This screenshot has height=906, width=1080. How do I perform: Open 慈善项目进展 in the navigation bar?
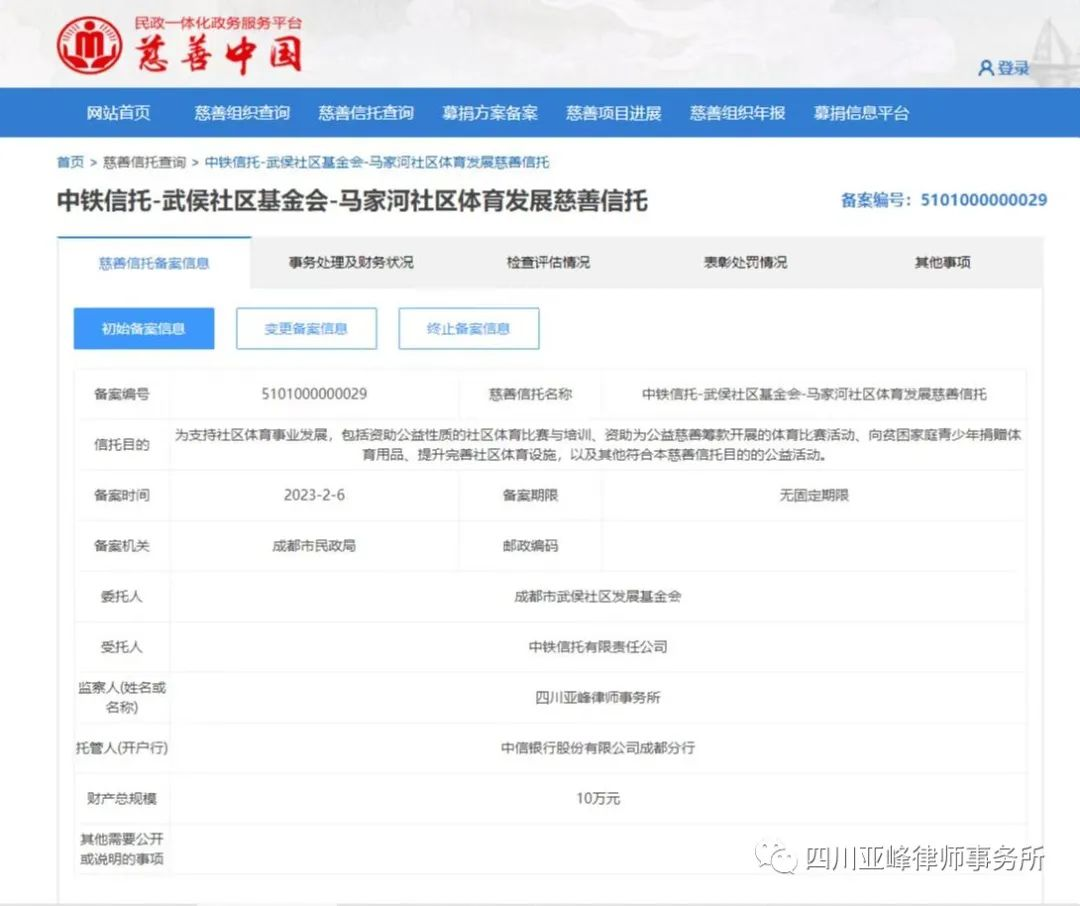(614, 113)
